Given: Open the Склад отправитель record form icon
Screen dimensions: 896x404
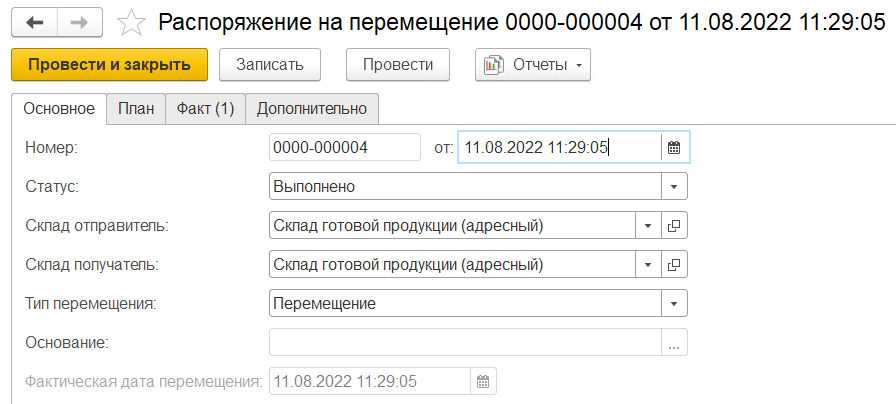Looking at the screenshot, I should click(x=674, y=226).
